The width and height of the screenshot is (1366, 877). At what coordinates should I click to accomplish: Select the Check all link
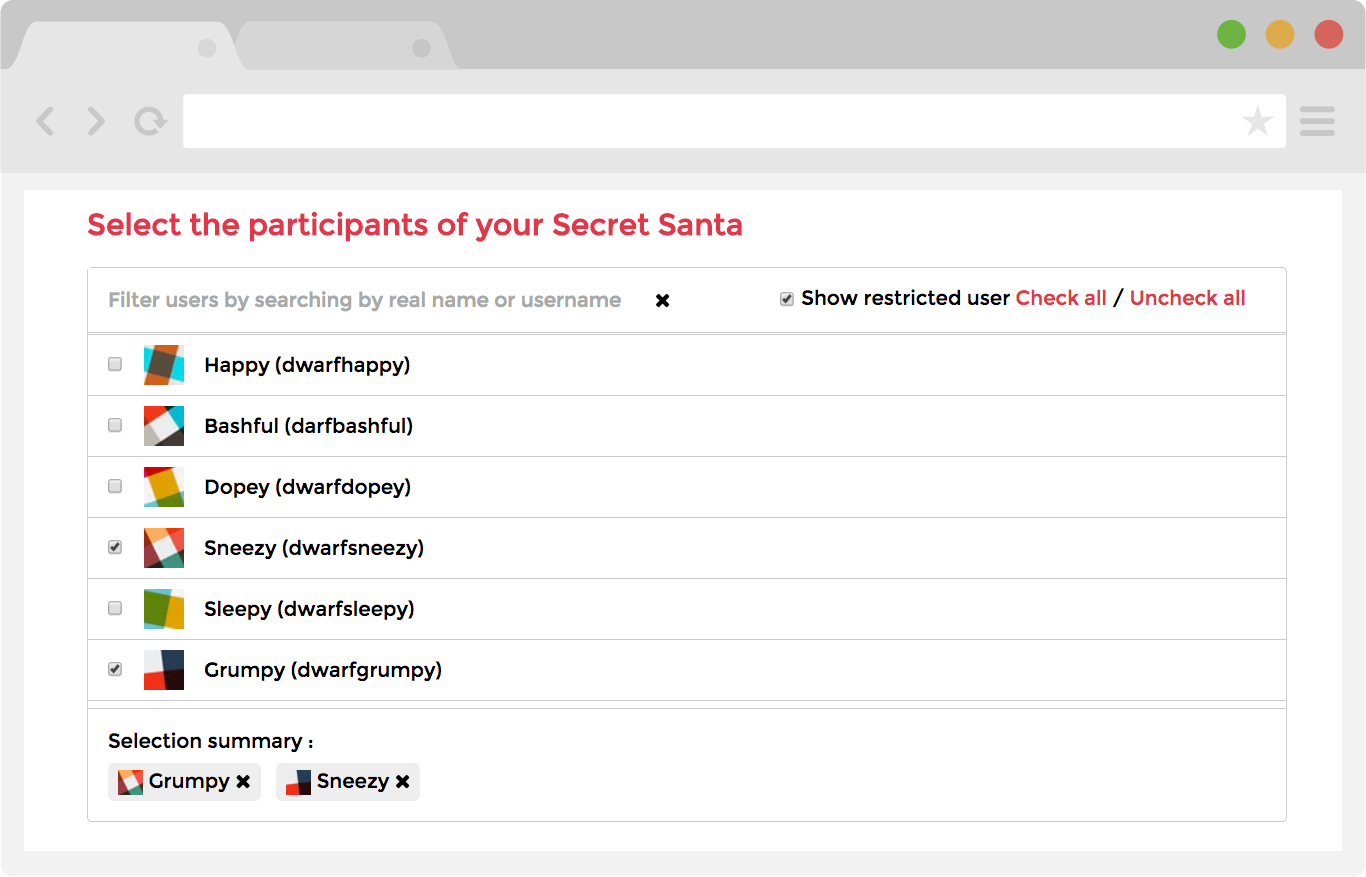point(1061,297)
